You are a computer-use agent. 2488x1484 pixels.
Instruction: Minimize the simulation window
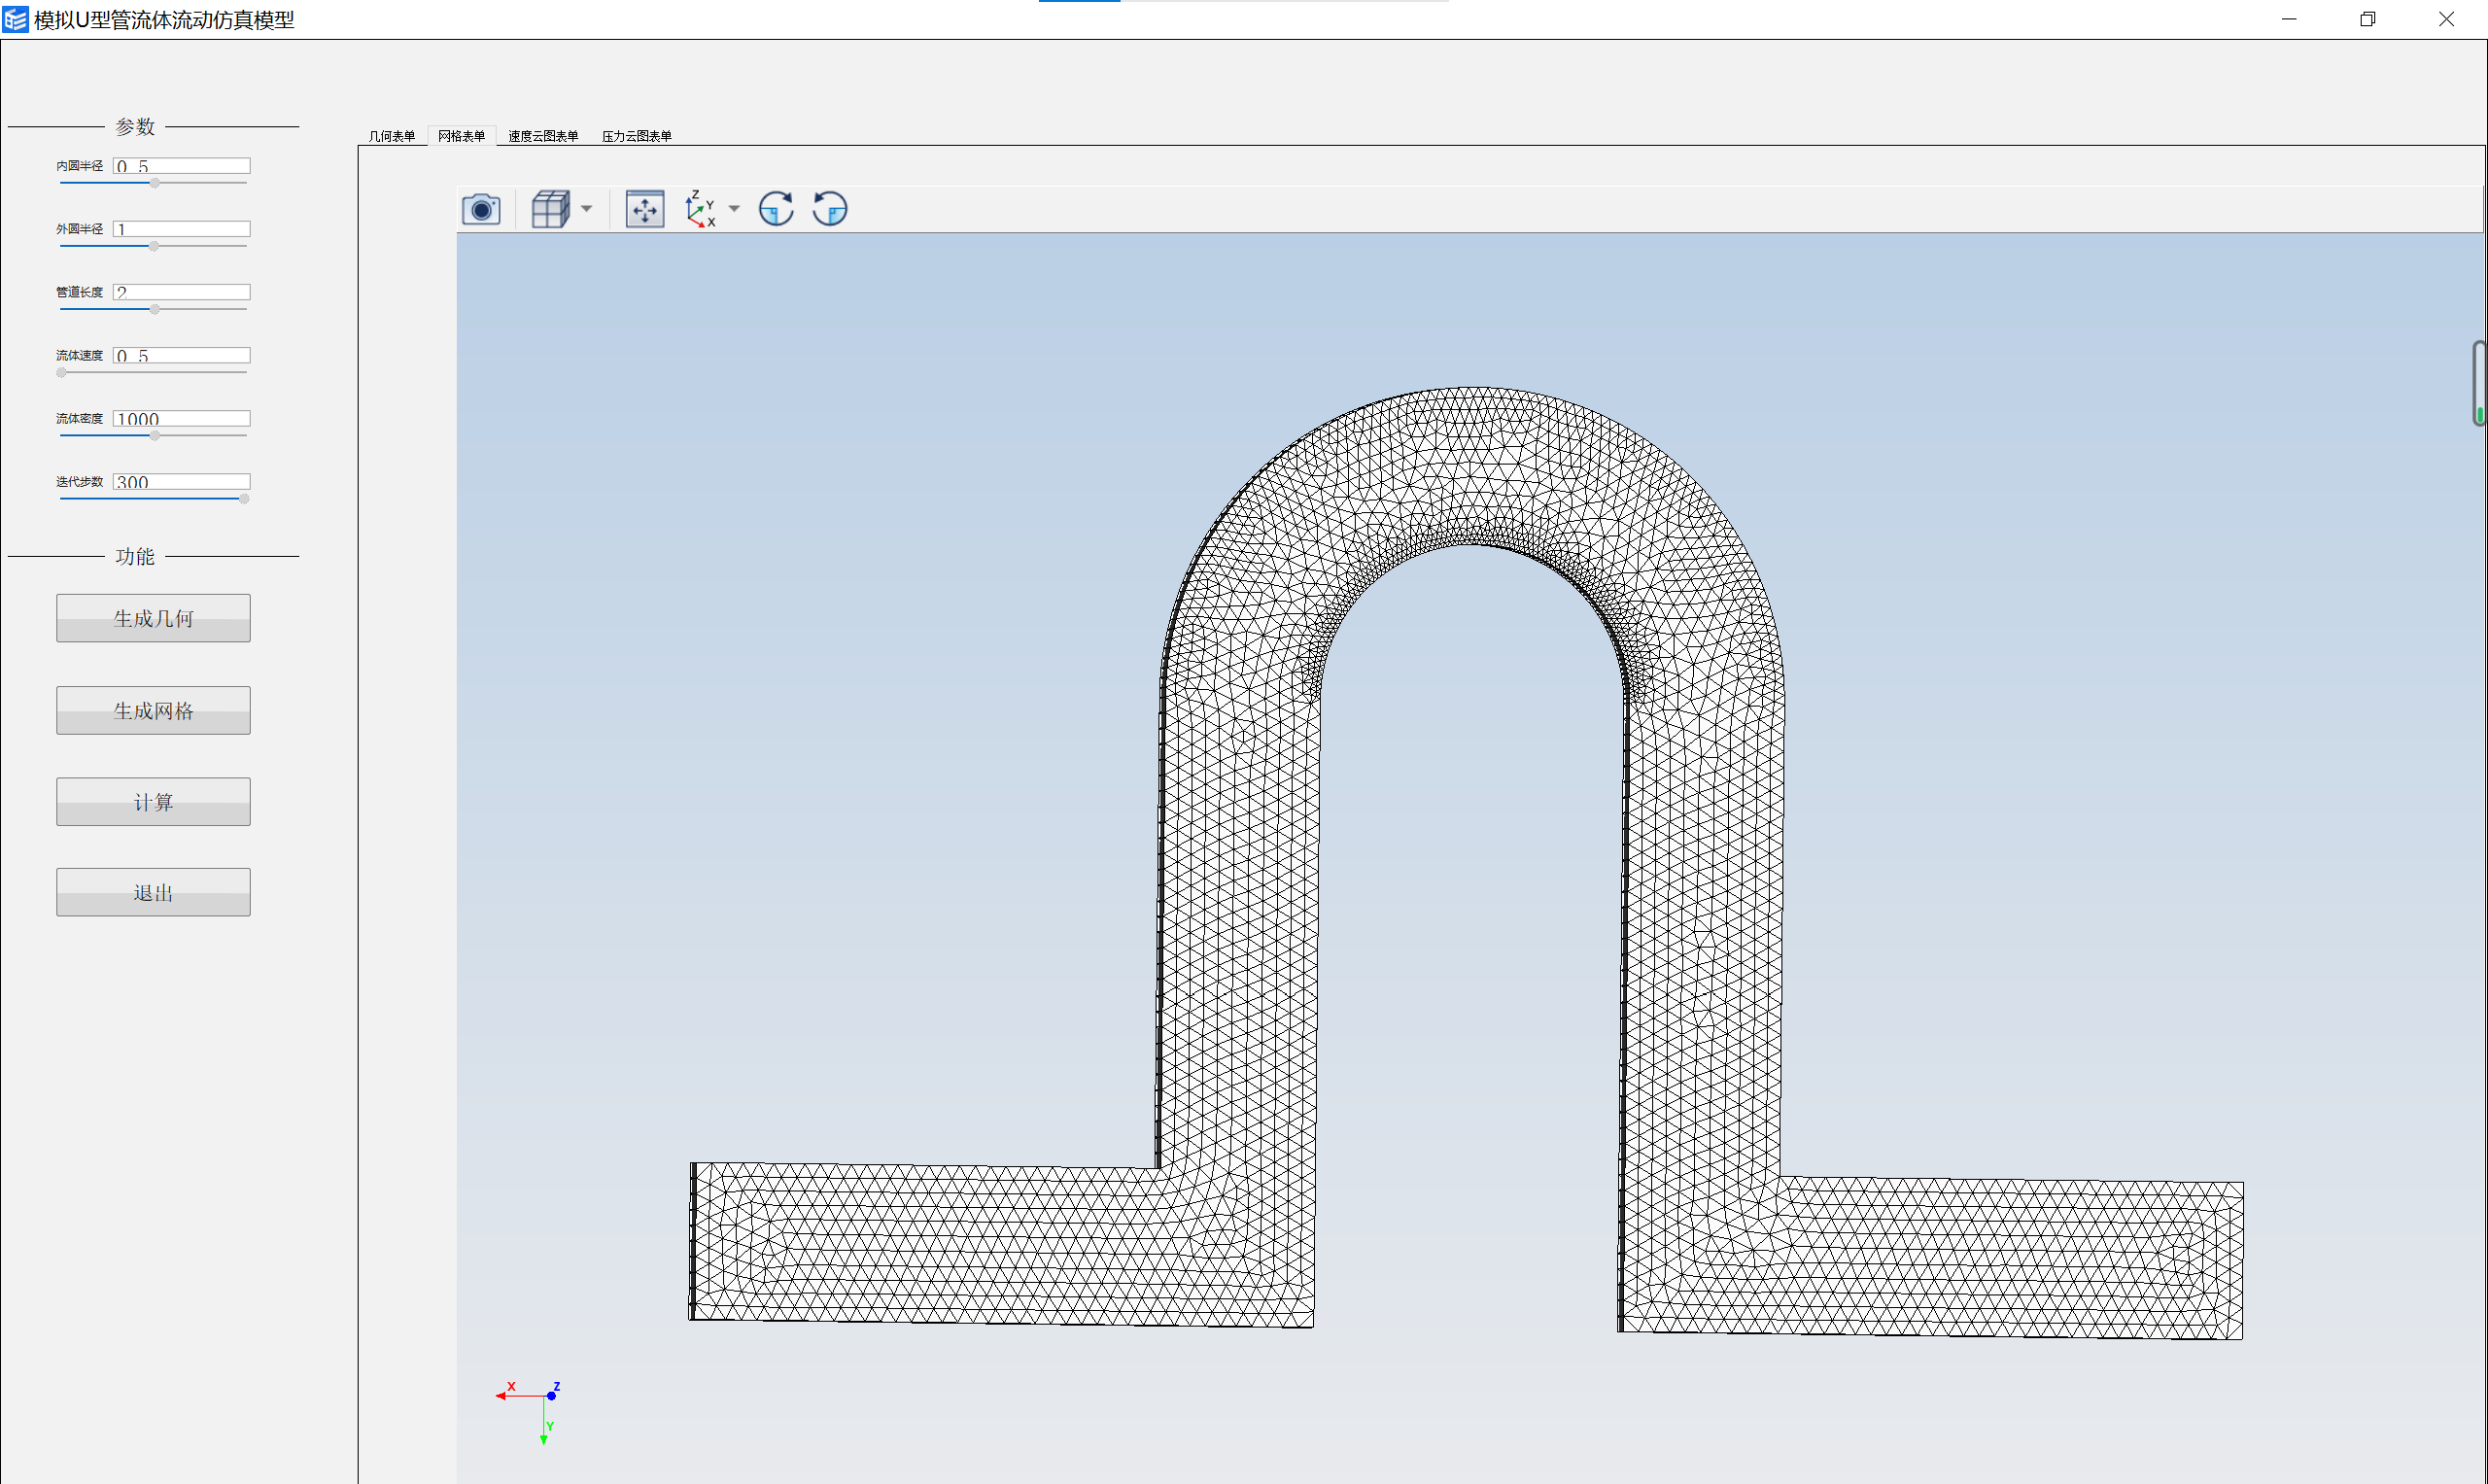click(2289, 19)
